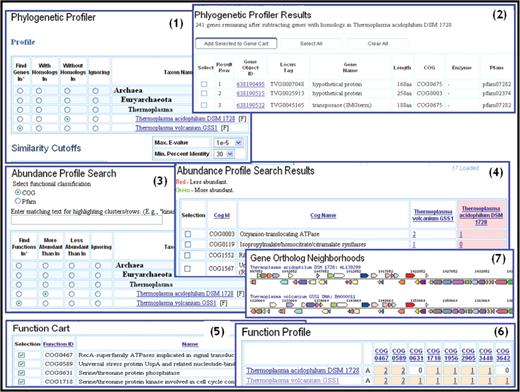
Task: Open the Gene Object ID link in result row 2
Action: tap(250, 93)
